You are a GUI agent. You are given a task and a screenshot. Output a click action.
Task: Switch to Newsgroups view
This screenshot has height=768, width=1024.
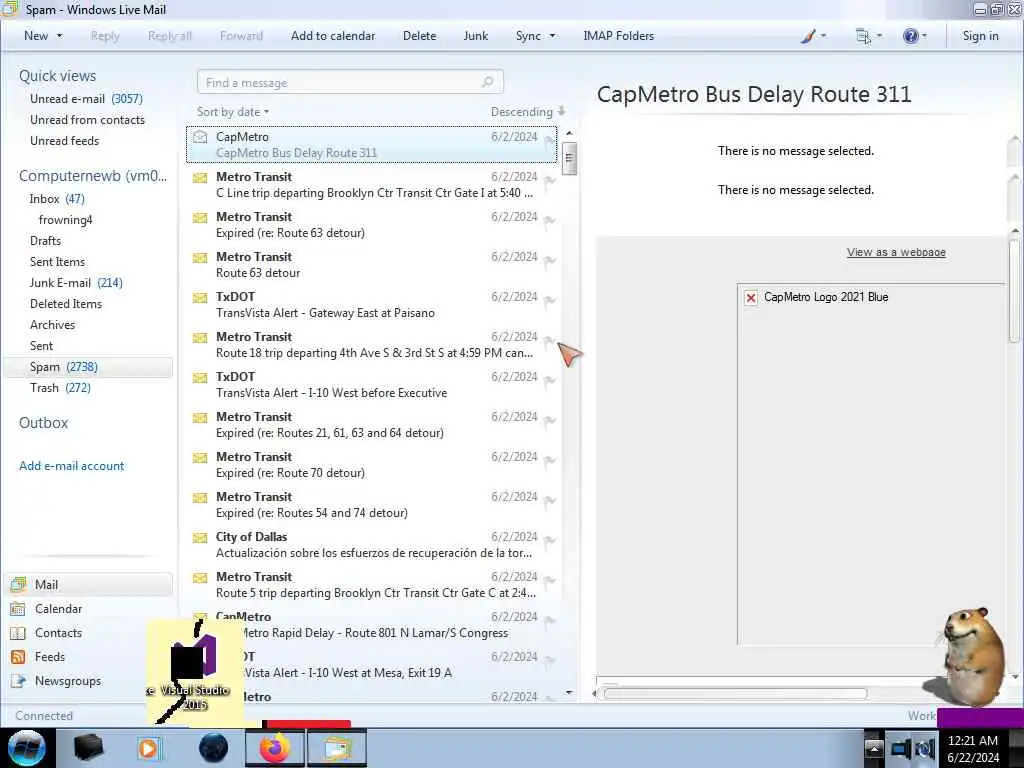point(68,680)
